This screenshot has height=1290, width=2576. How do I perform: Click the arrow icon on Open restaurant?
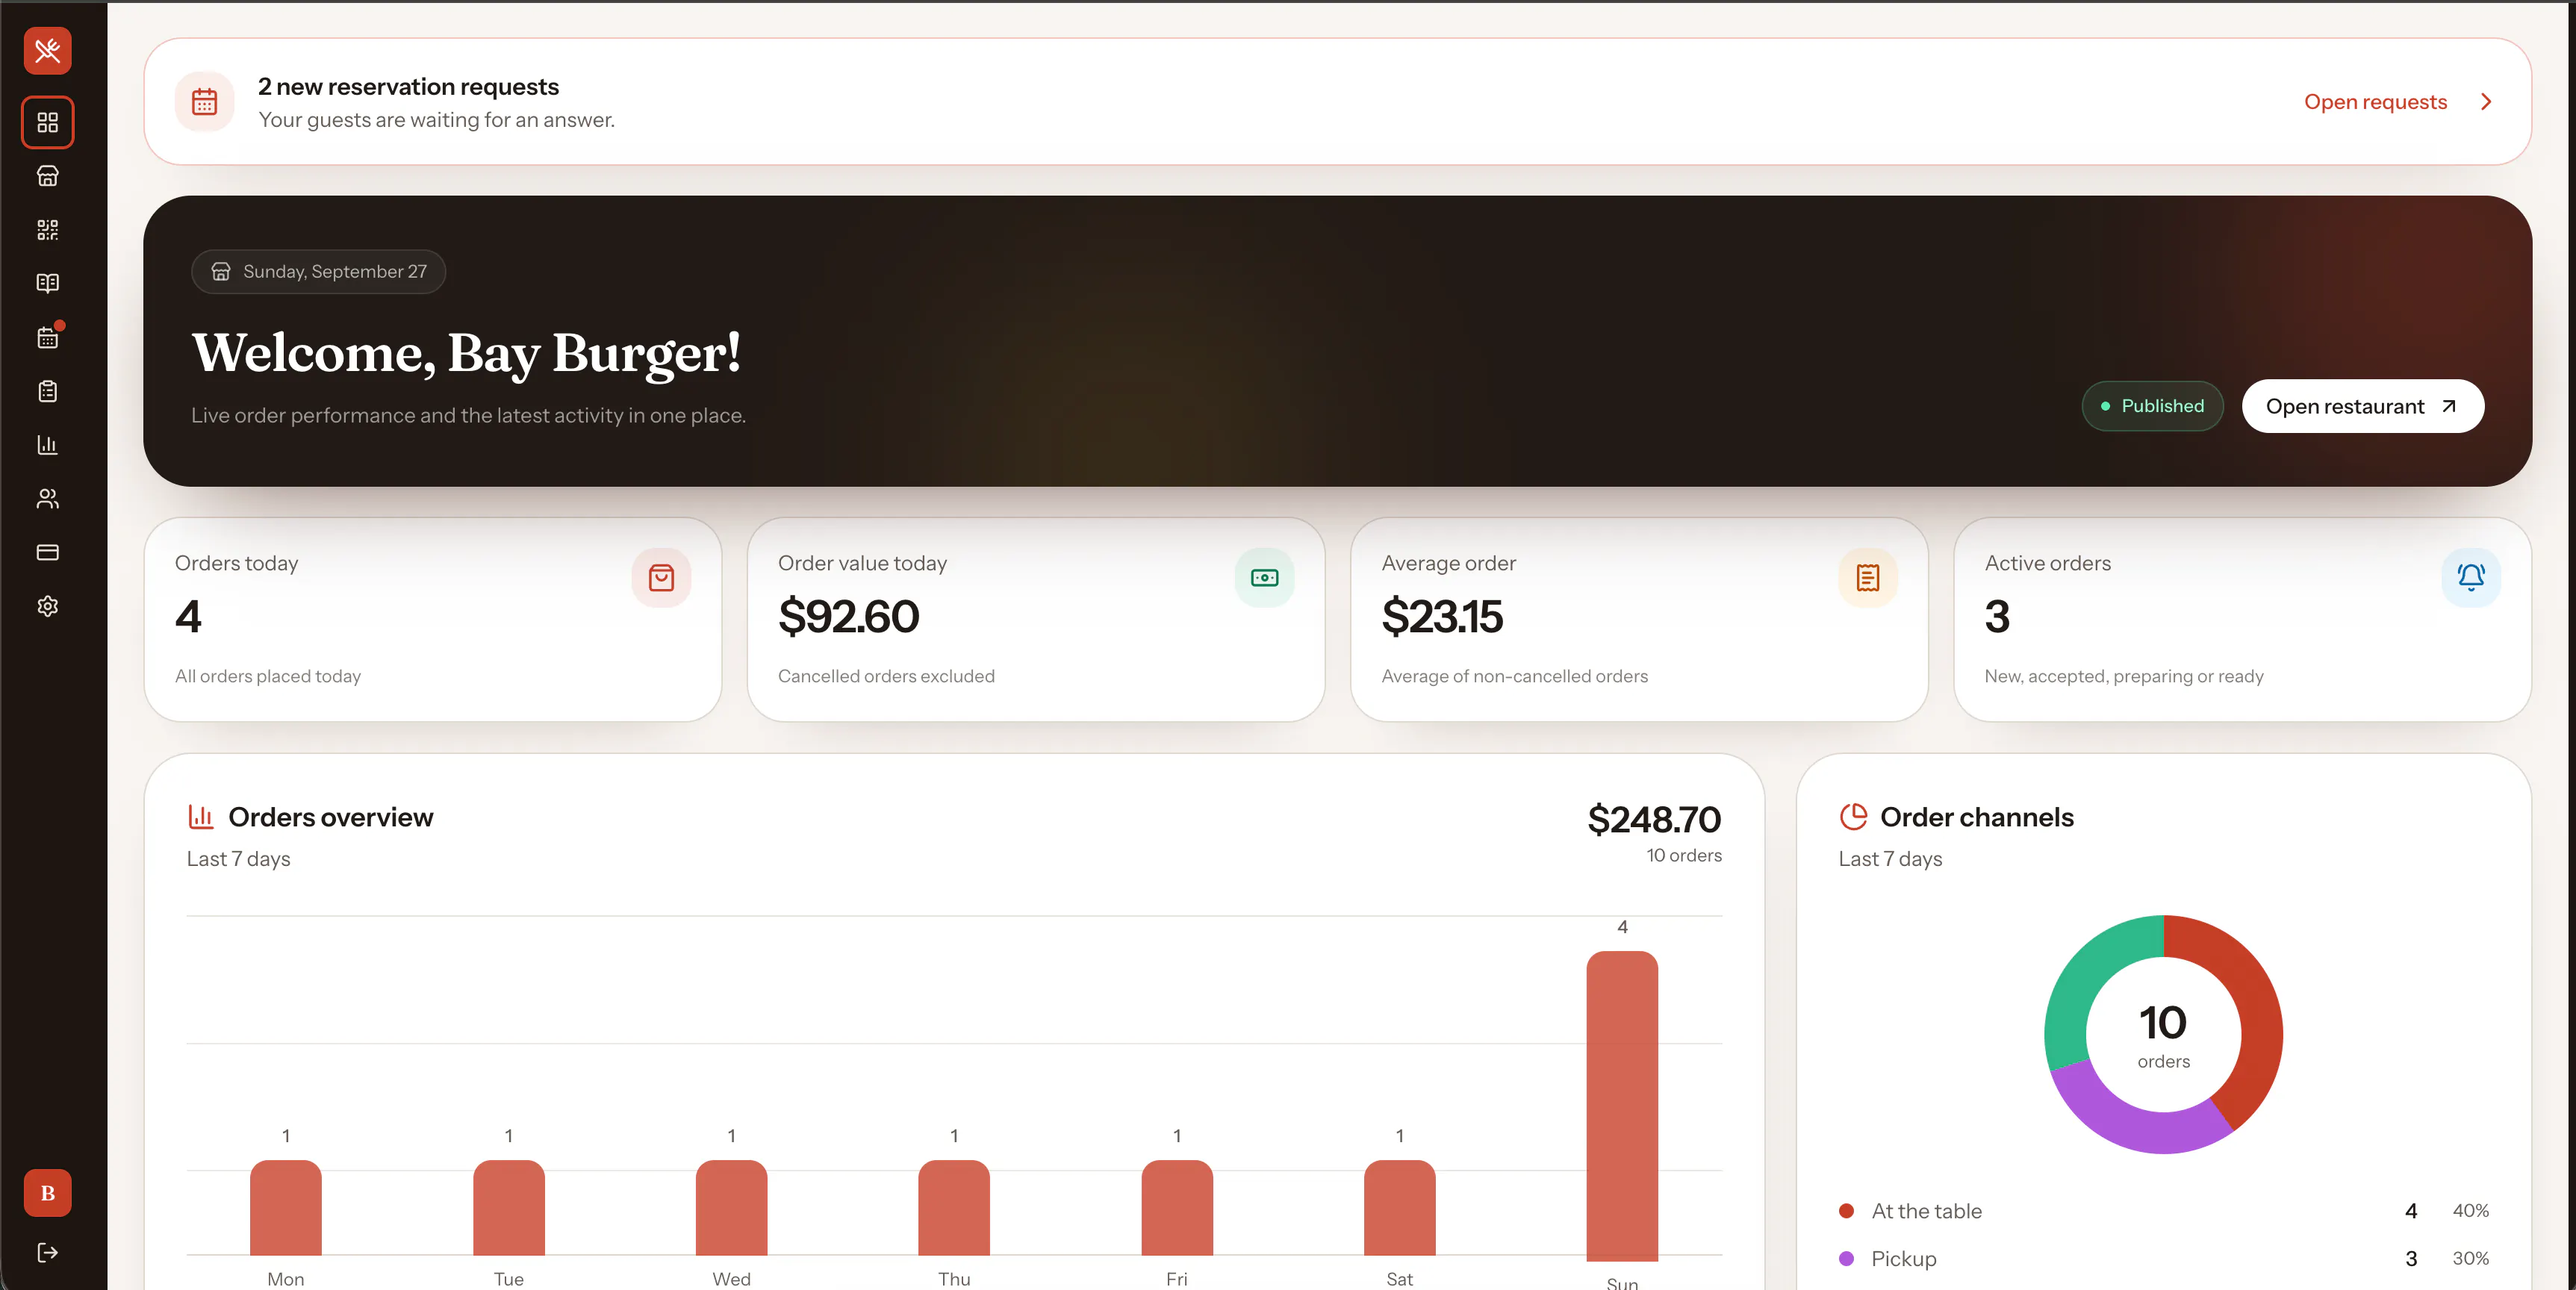pyautogui.click(x=2448, y=406)
